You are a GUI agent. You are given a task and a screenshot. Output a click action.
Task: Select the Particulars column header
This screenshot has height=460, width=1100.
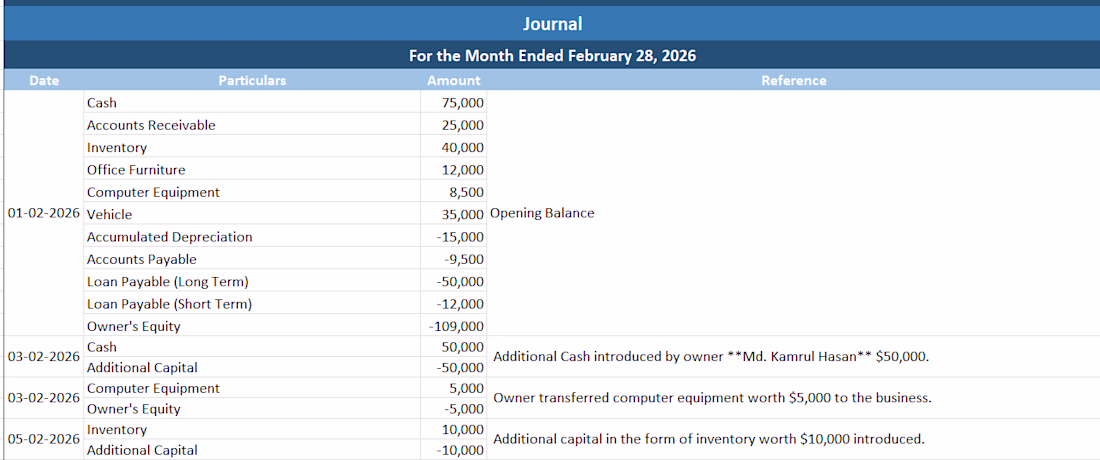point(252,81)
